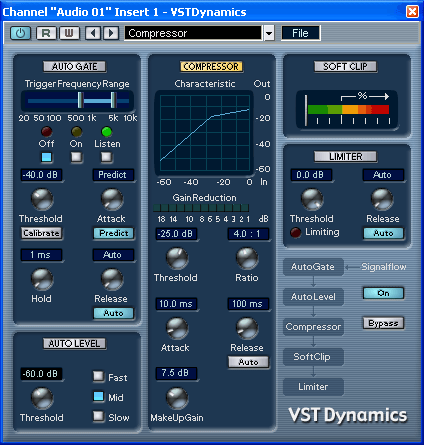Toggle the AUTO GATE section button
Image resolution: width=424 pixels, height=445 pixels.
74,67
